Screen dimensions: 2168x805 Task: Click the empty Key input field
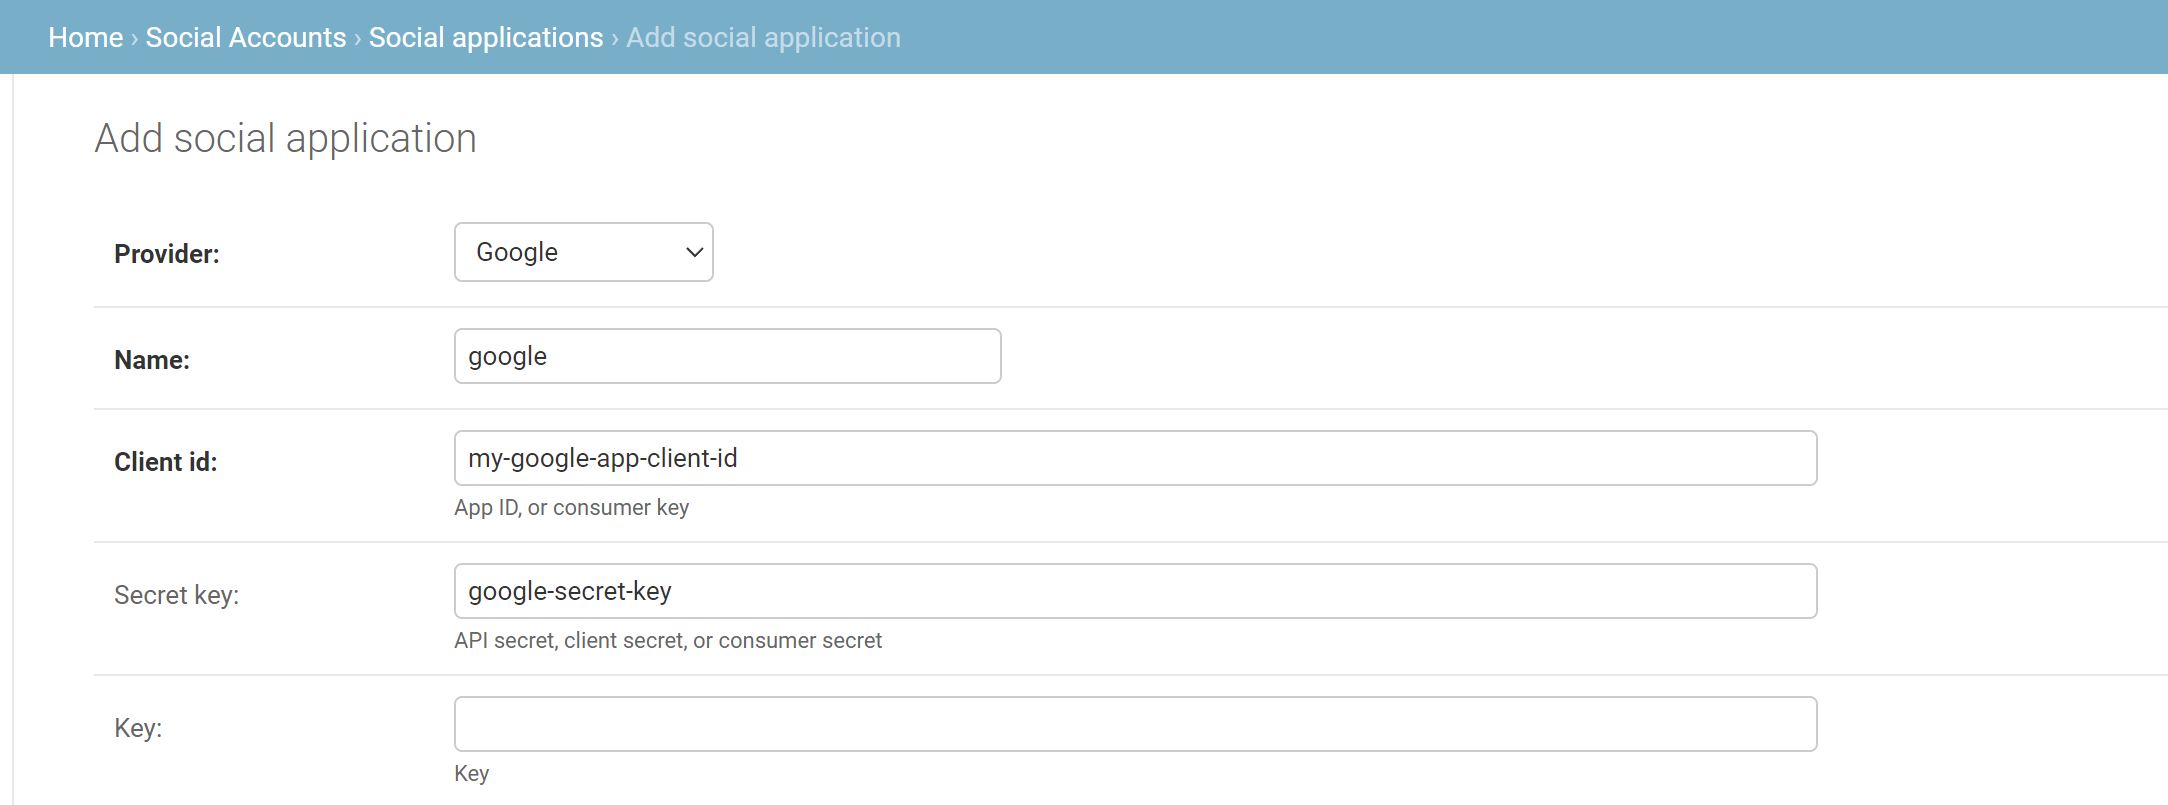1135,723
